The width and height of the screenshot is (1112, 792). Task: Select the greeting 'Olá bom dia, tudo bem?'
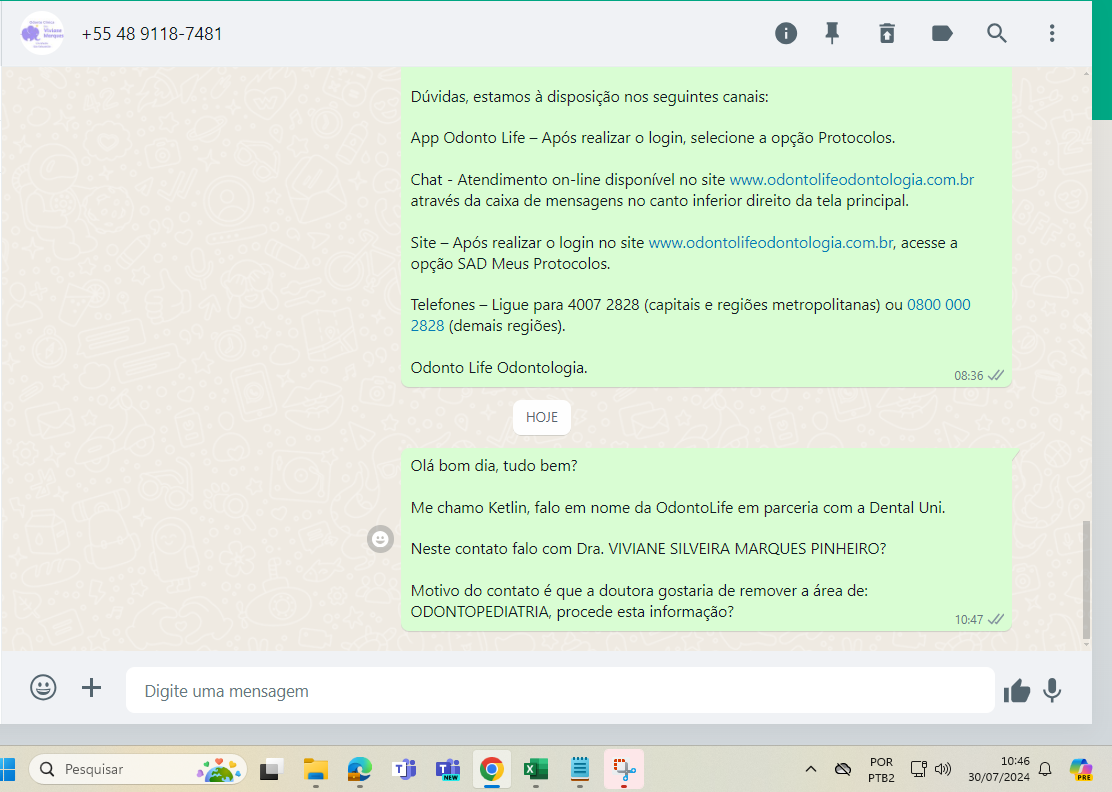(494, 466)
